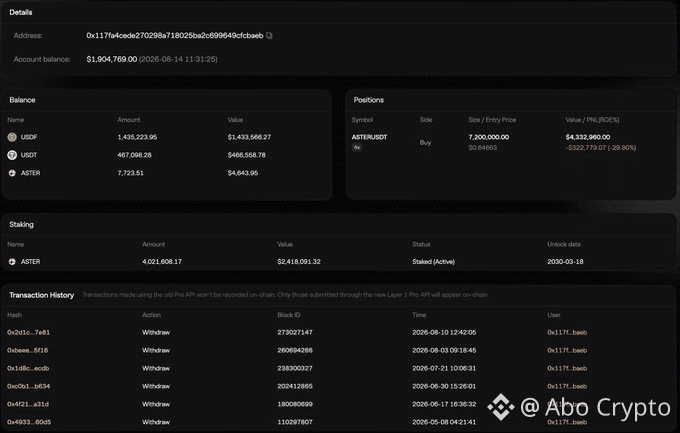
Task: Select the full wallet address text
Action: pyautogui.click(x=175, y=36)
